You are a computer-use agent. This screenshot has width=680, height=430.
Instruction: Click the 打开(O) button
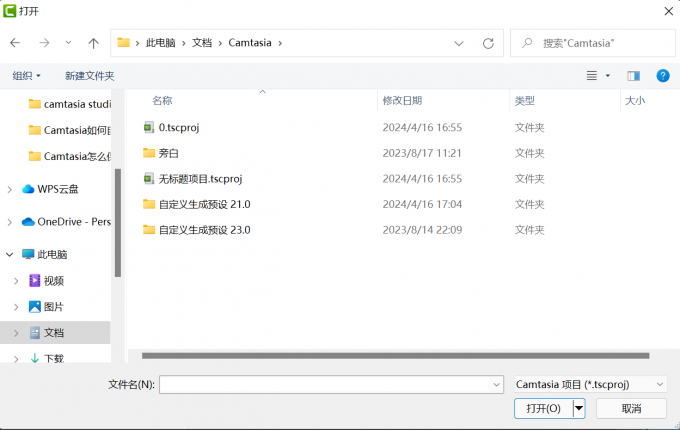(x=543, y=408)
